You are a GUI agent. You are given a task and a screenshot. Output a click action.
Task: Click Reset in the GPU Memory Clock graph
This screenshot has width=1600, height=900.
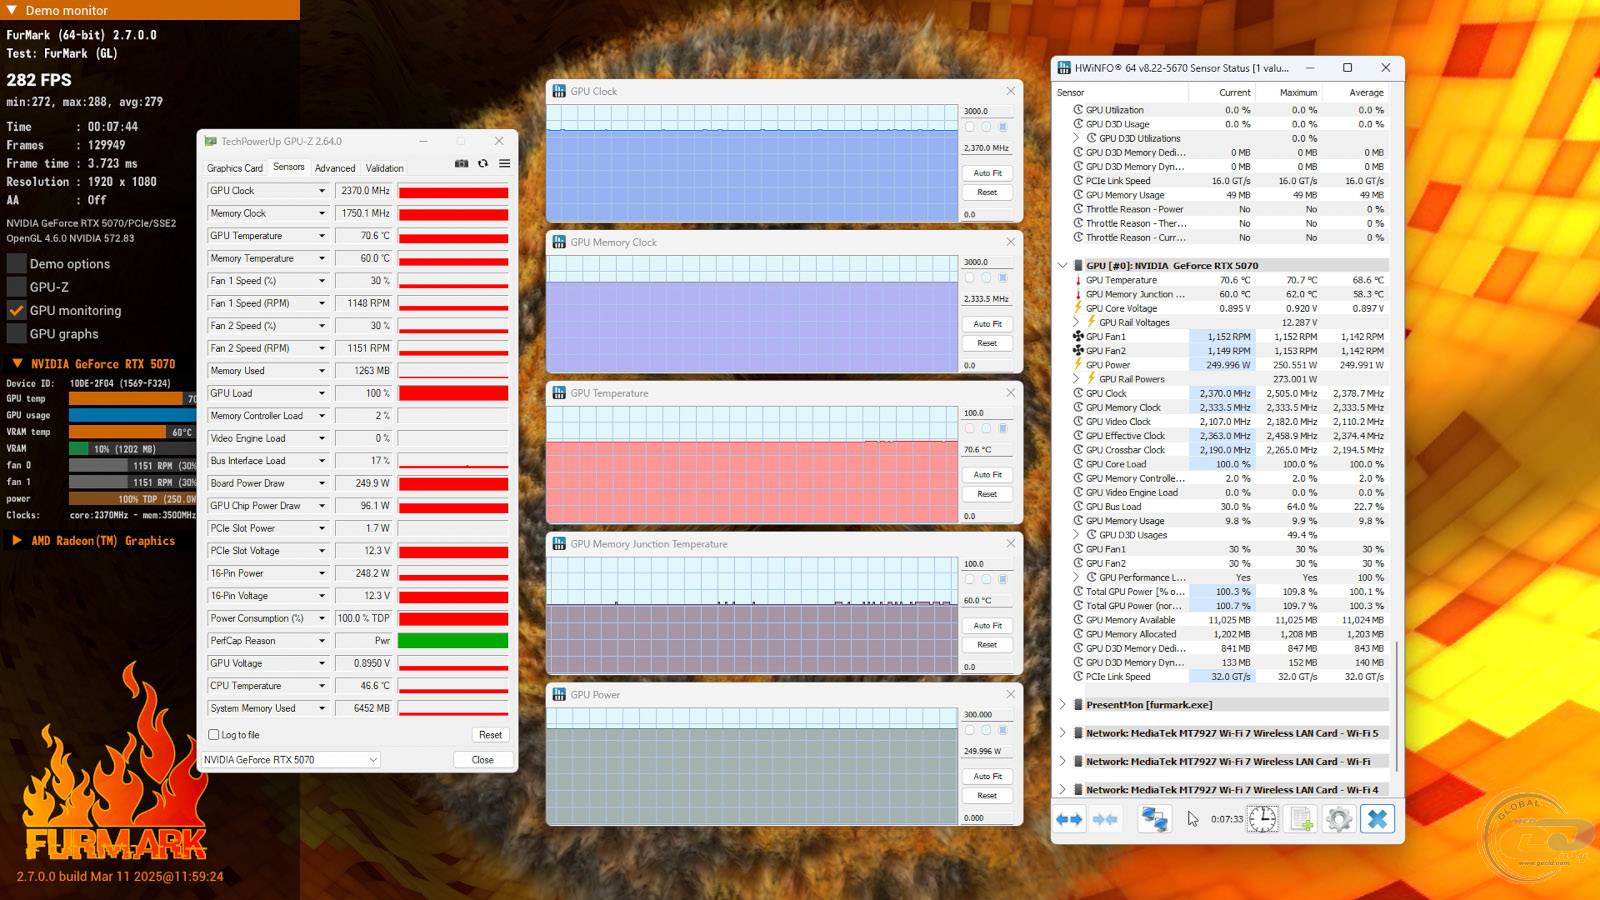(987, 343)
